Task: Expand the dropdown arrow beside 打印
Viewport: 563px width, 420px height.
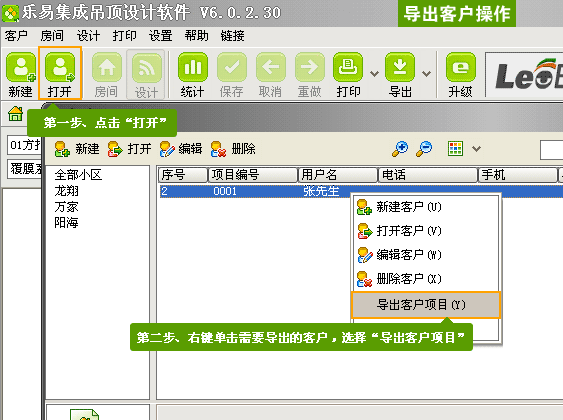Action: [374, 74]
